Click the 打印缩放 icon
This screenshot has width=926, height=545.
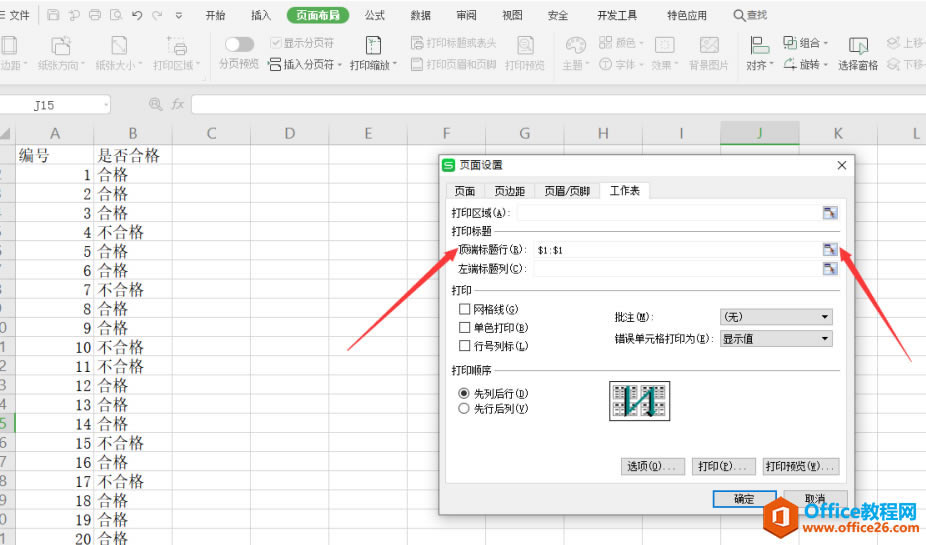pos(373,45)
